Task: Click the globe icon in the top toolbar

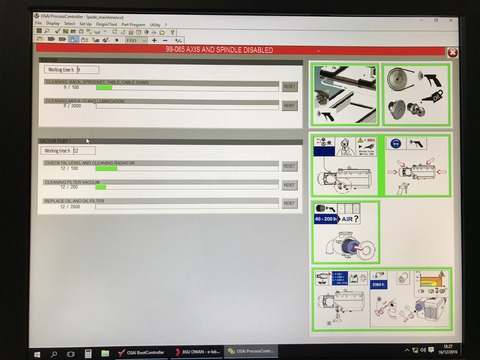Action: point(146,32)
